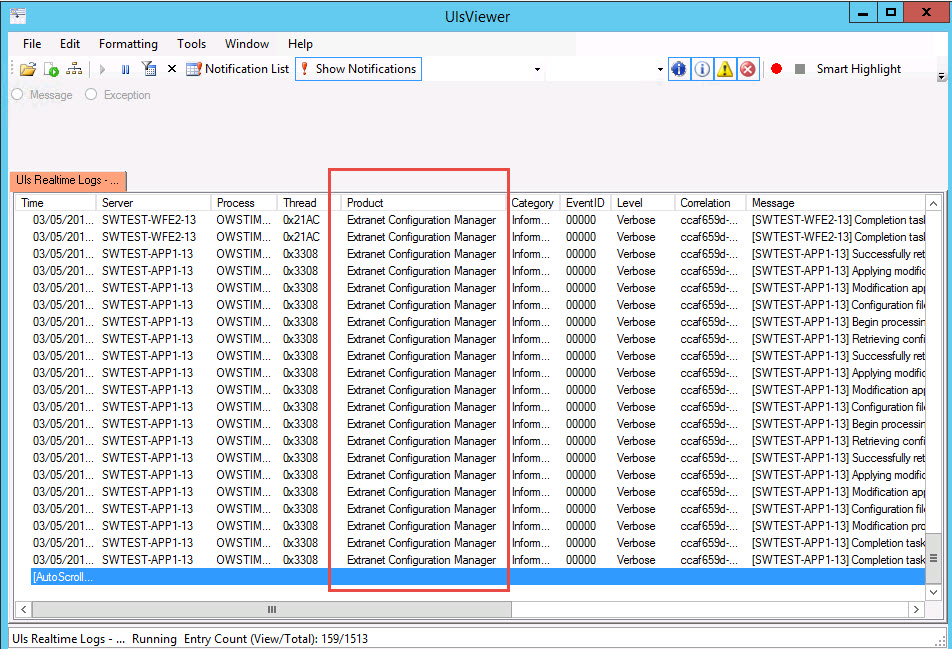Toggle the red error level filter
This screenshot has height=649, width=952.
748,69
